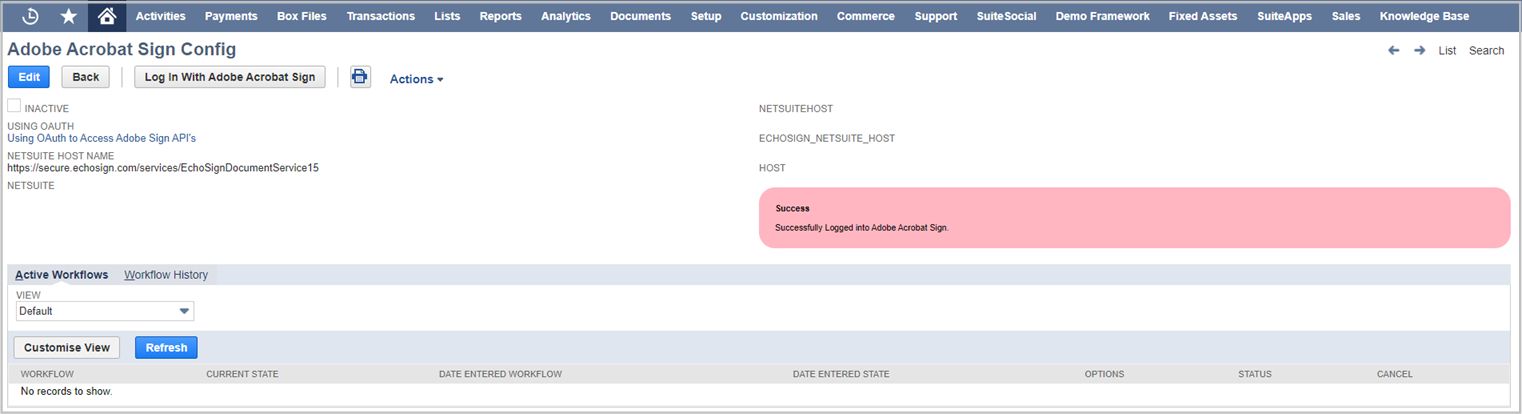
Task: Open the Reports menu
Action: pyautogui.click(x=500, y=16)
